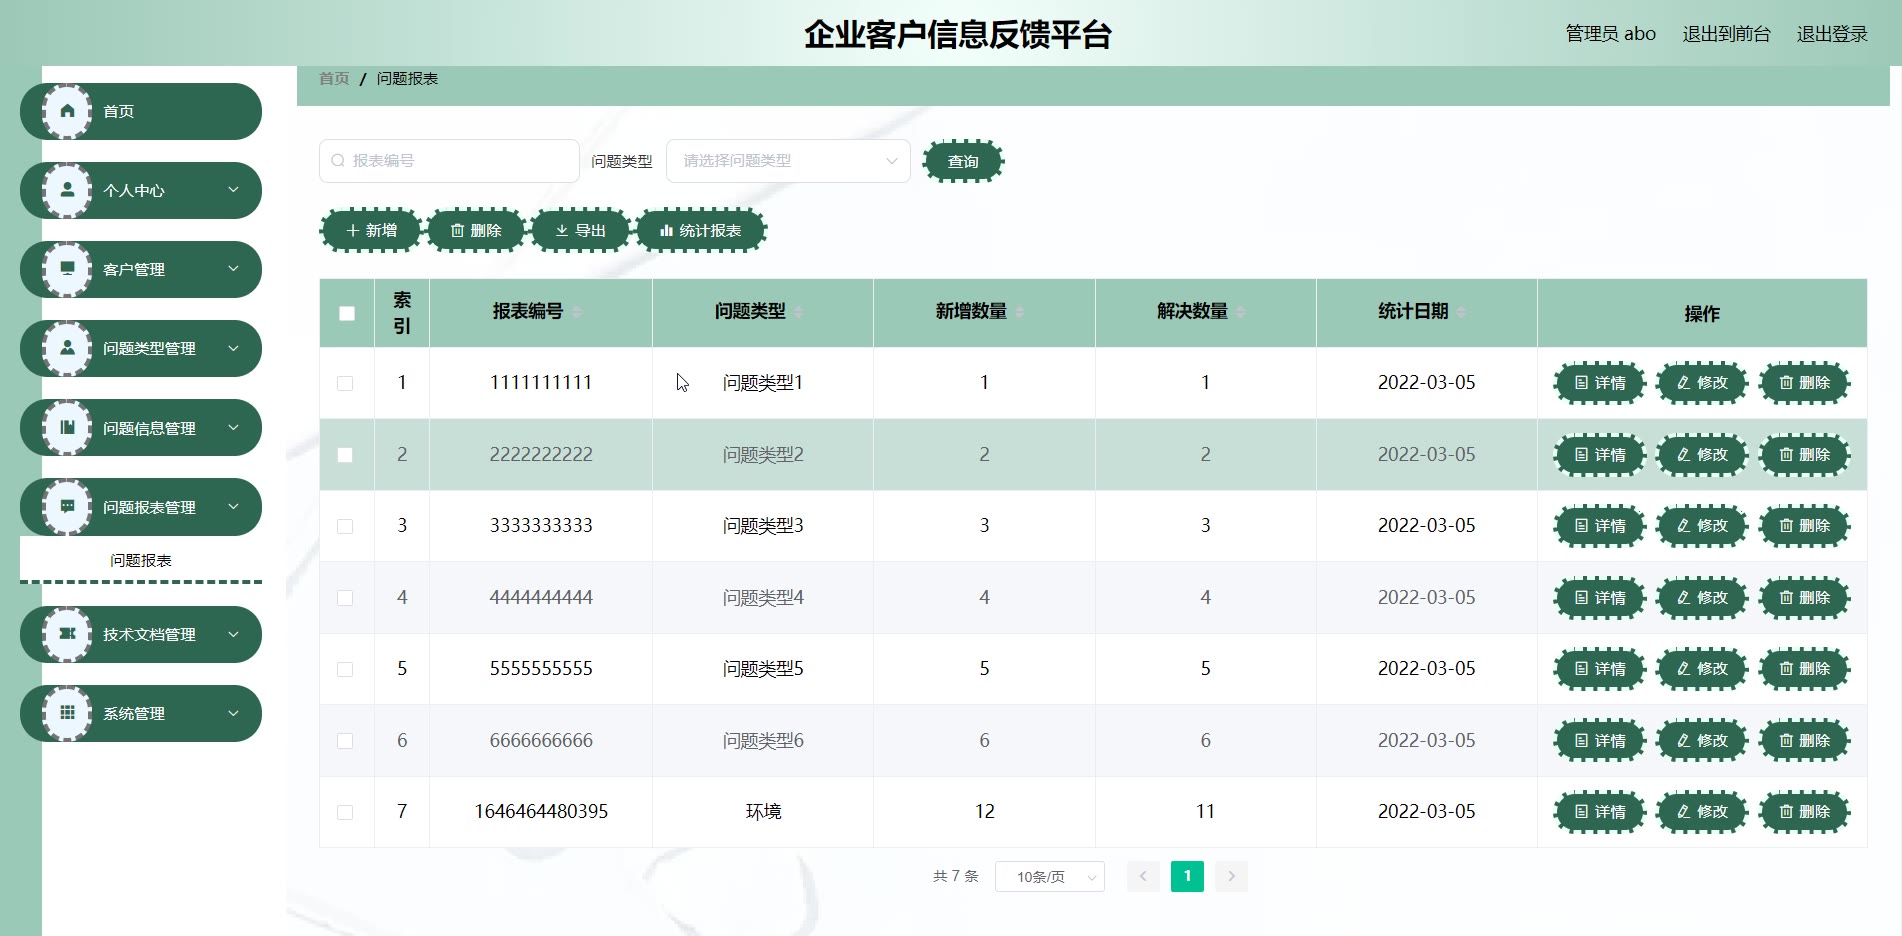1902x936 pixels.
Task: Click the 查询 search button
Action: click(963, 161)
